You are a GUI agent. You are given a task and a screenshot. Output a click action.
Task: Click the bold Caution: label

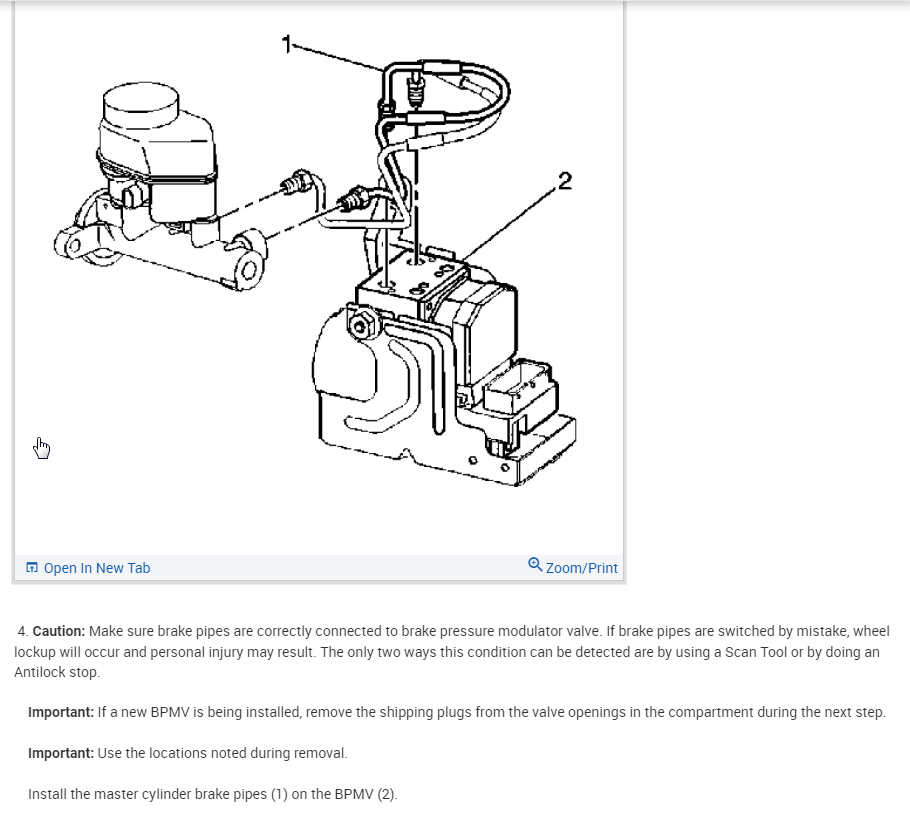pyautogui.click(x=59, y=631)
